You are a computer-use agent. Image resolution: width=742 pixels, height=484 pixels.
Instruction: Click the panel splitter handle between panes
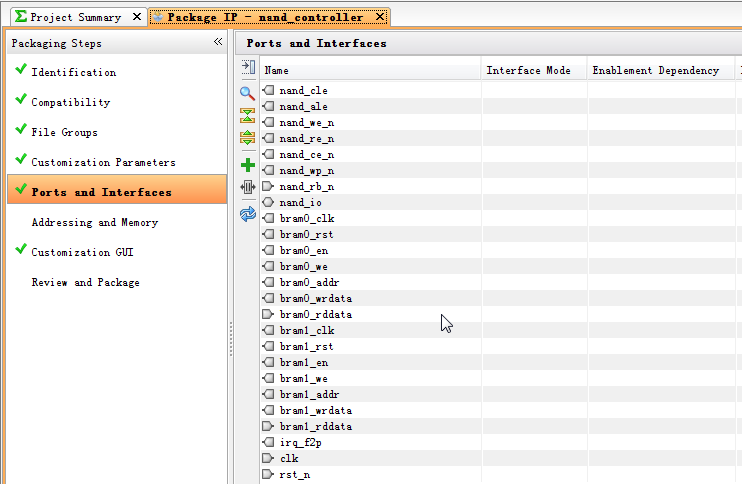(231, 339)
